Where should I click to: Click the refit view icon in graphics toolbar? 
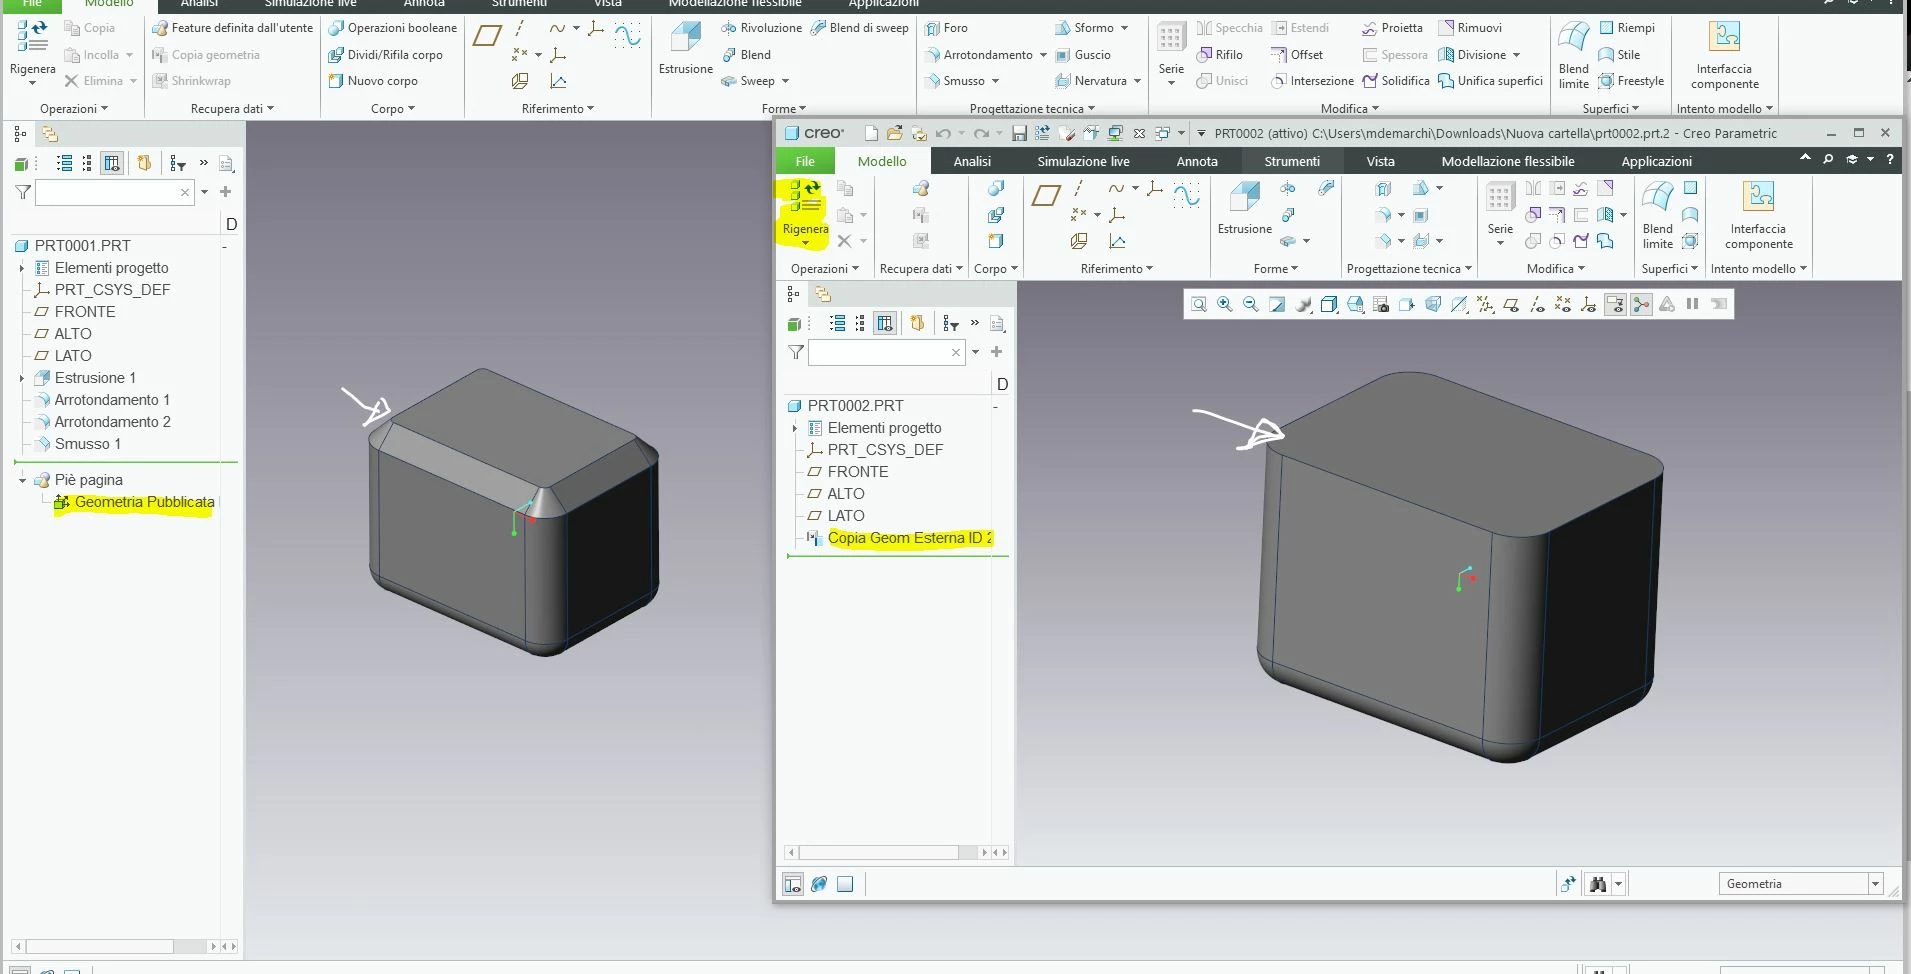point(1198,304)
